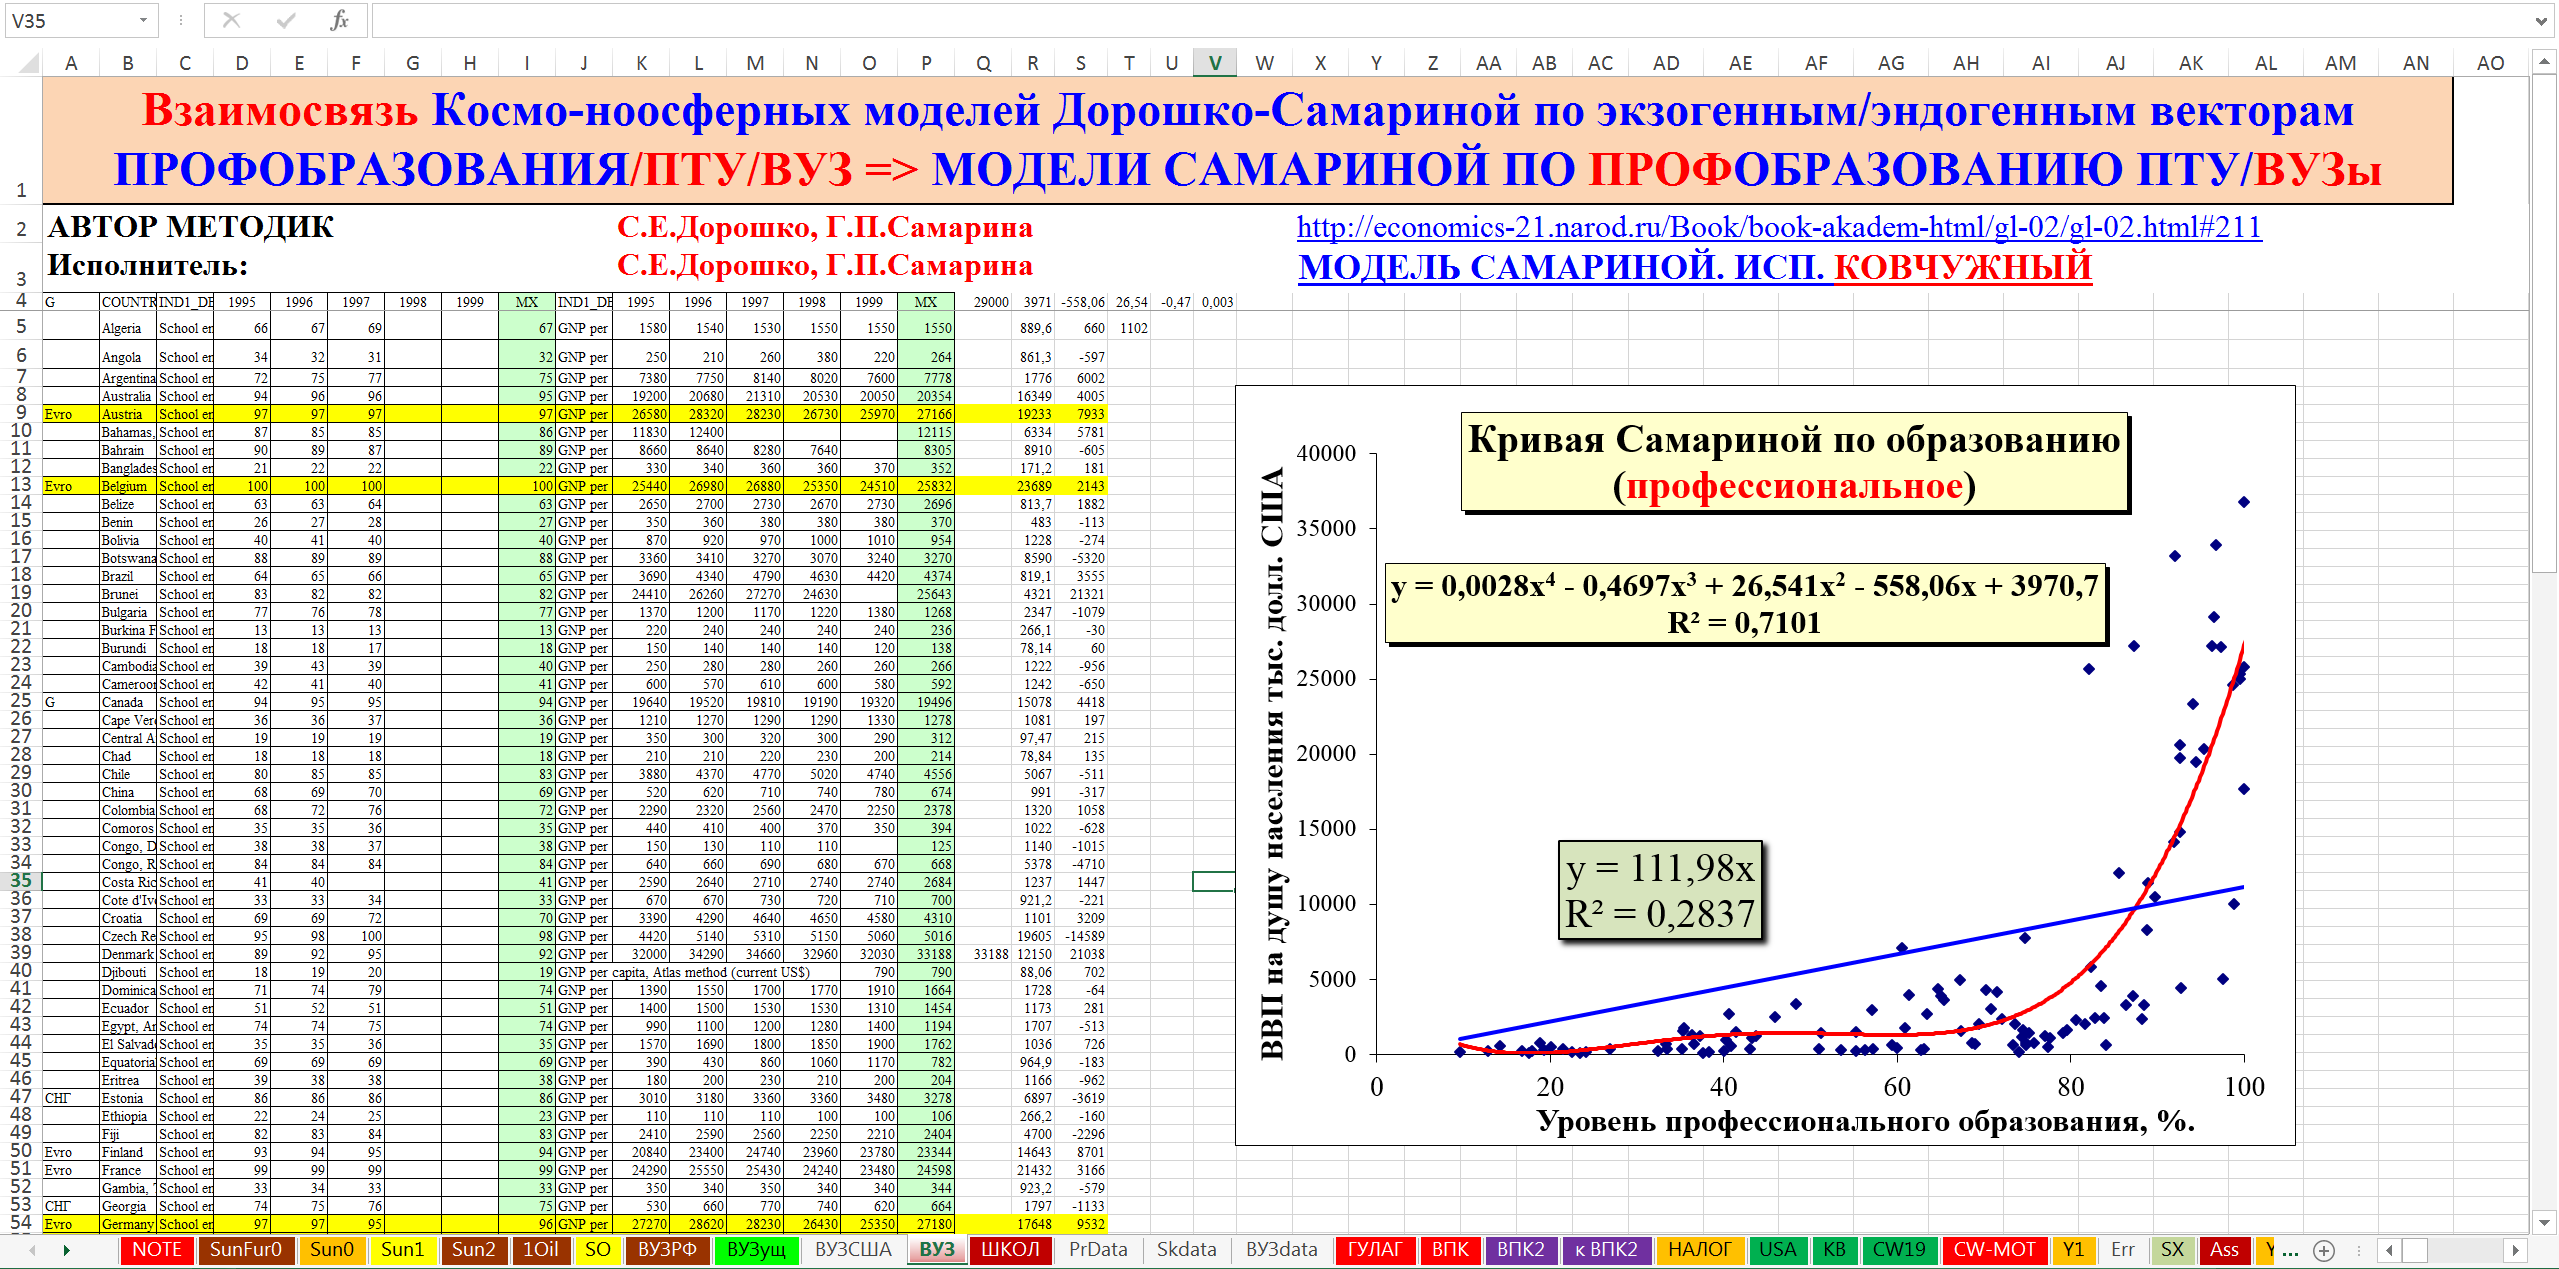The image size is (2559, 1269).
Task: Click the Insert Function fx icon
Action: click(339, 20)
